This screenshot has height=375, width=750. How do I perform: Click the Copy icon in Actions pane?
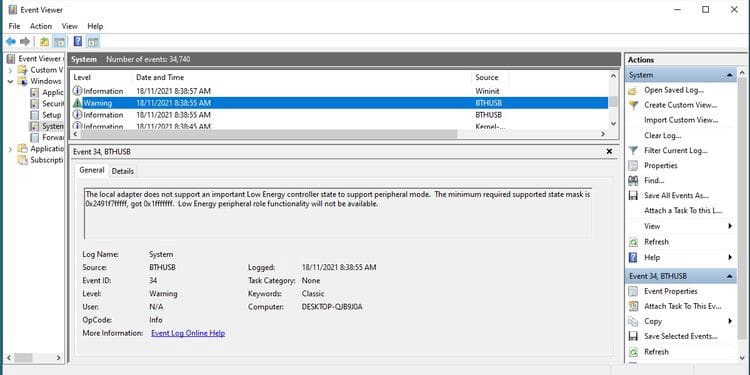click(633, 321)
